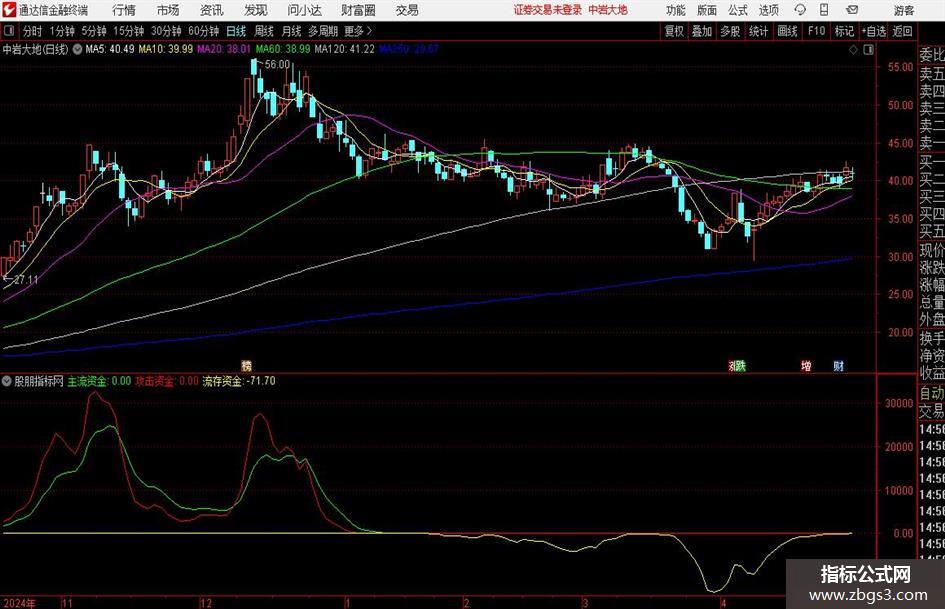This screenshot has width=945, height=609.
Task: Click the 财 marker on chart
Action: [838, 365]
